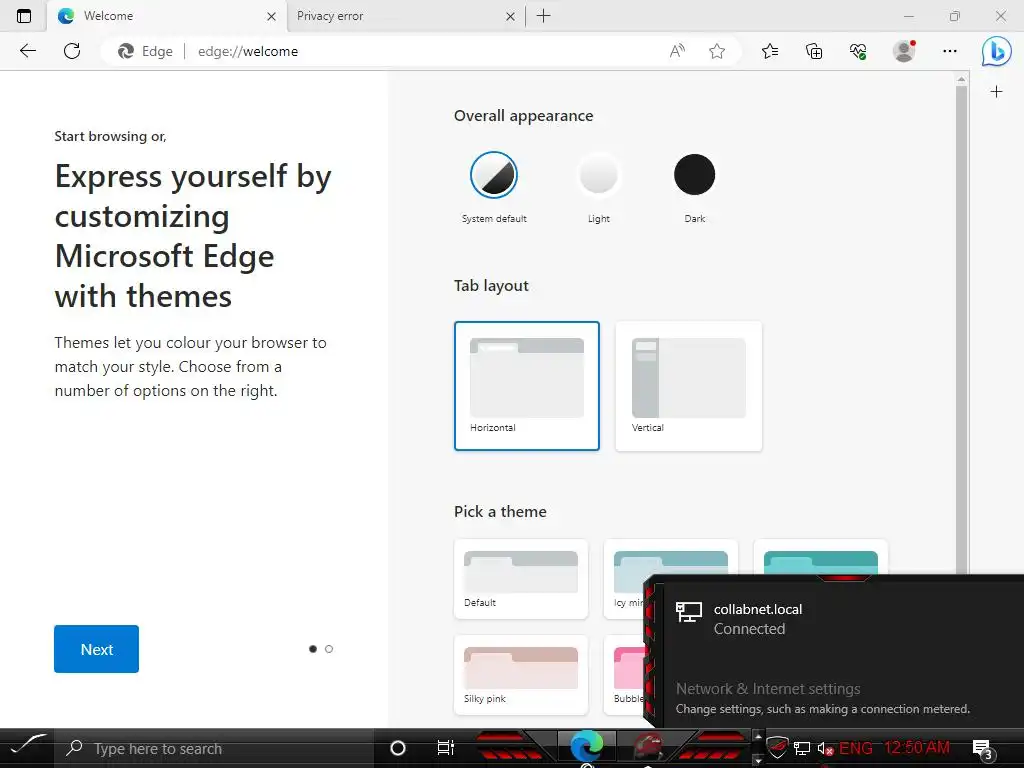Click the taskbar search box
The width and height of the screenshot is (1024, 768).
pos(216,748)
